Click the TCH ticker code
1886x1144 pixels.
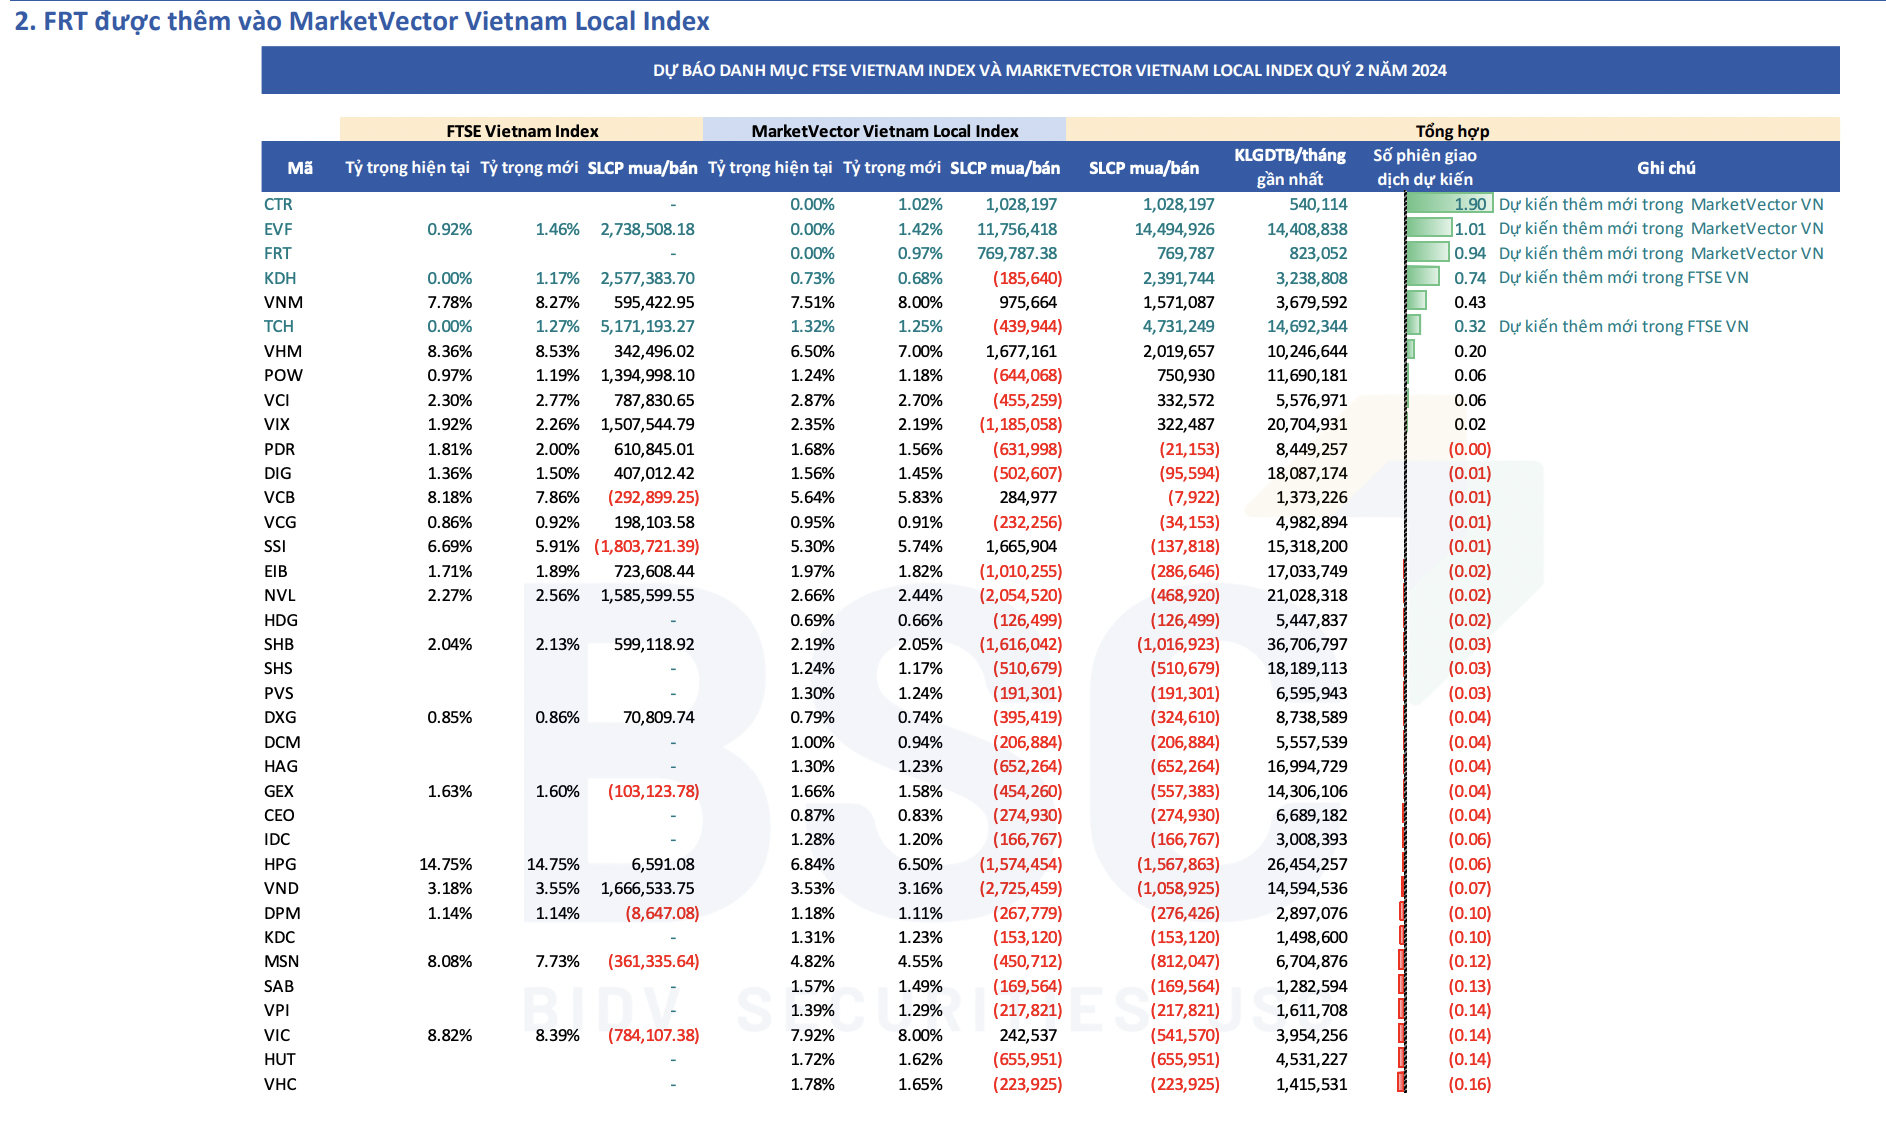(279, 326)
